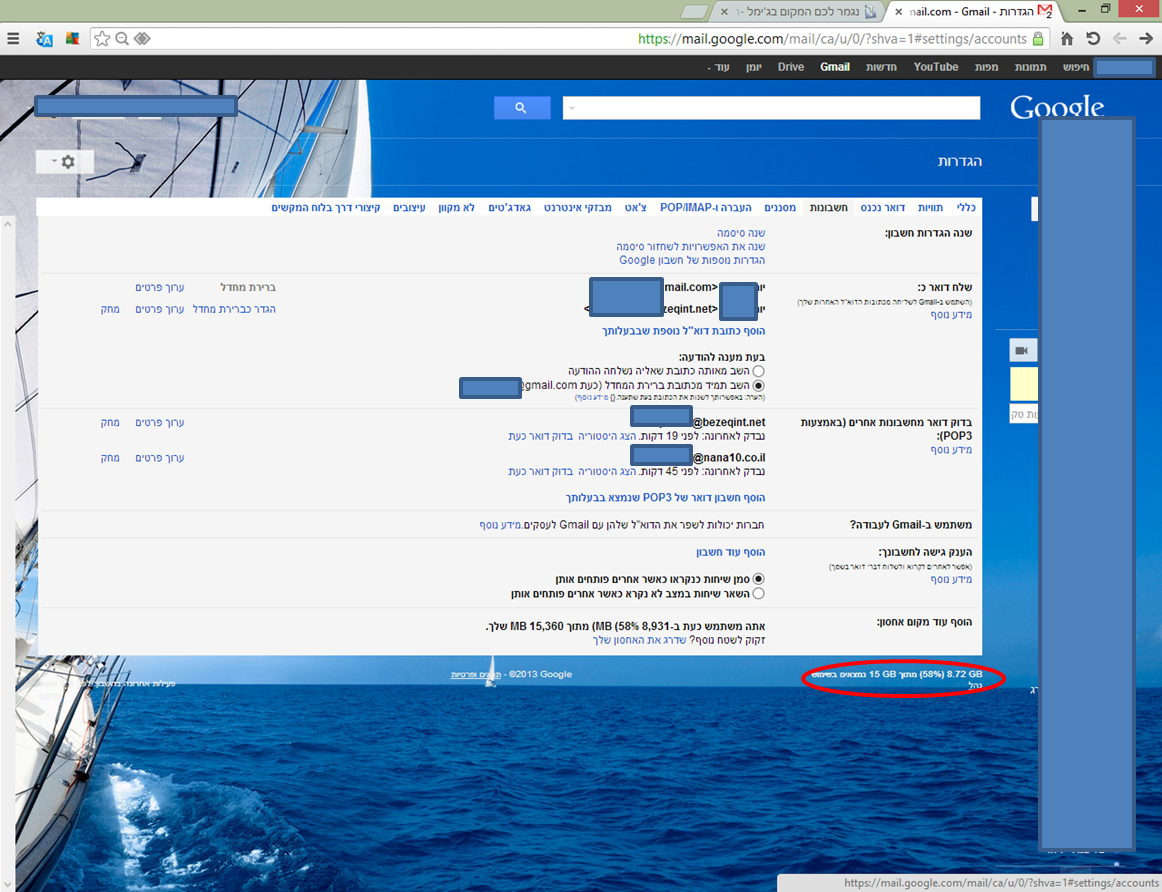Image resolution: width=1162 pixels, height=892 pixels.
Task: Click 'הצג היסטוריה' under nana10.co.il
Action: (x=607, y=471)
